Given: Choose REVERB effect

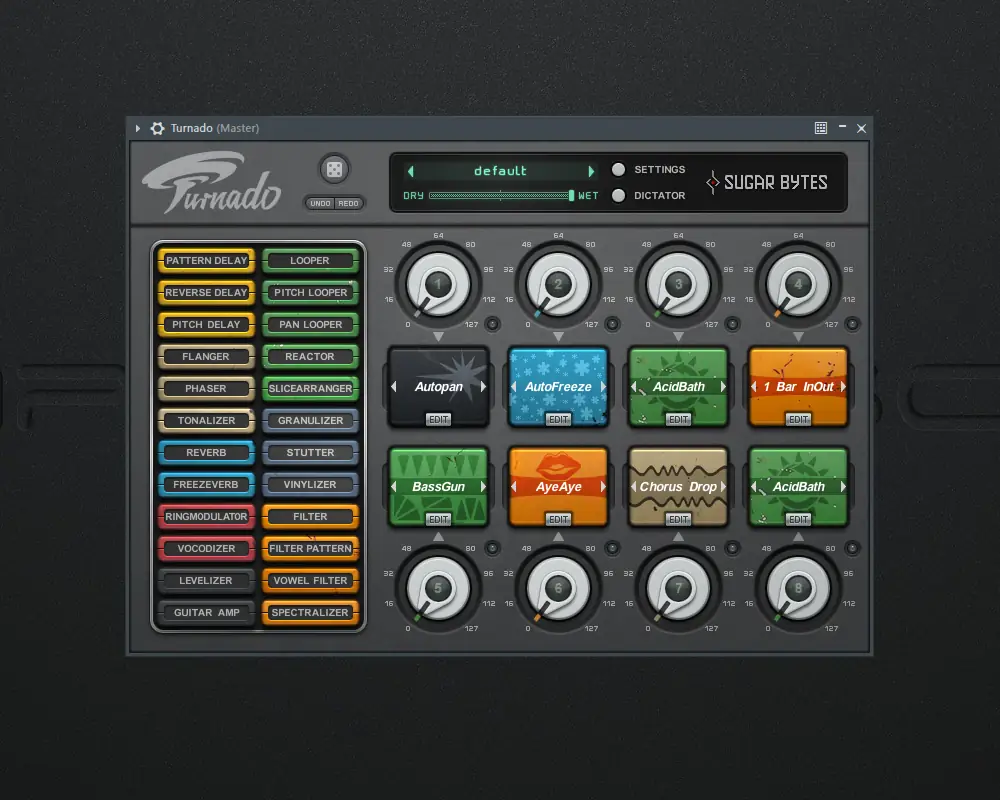Looking at the screenshot, I should click(206, 452).
